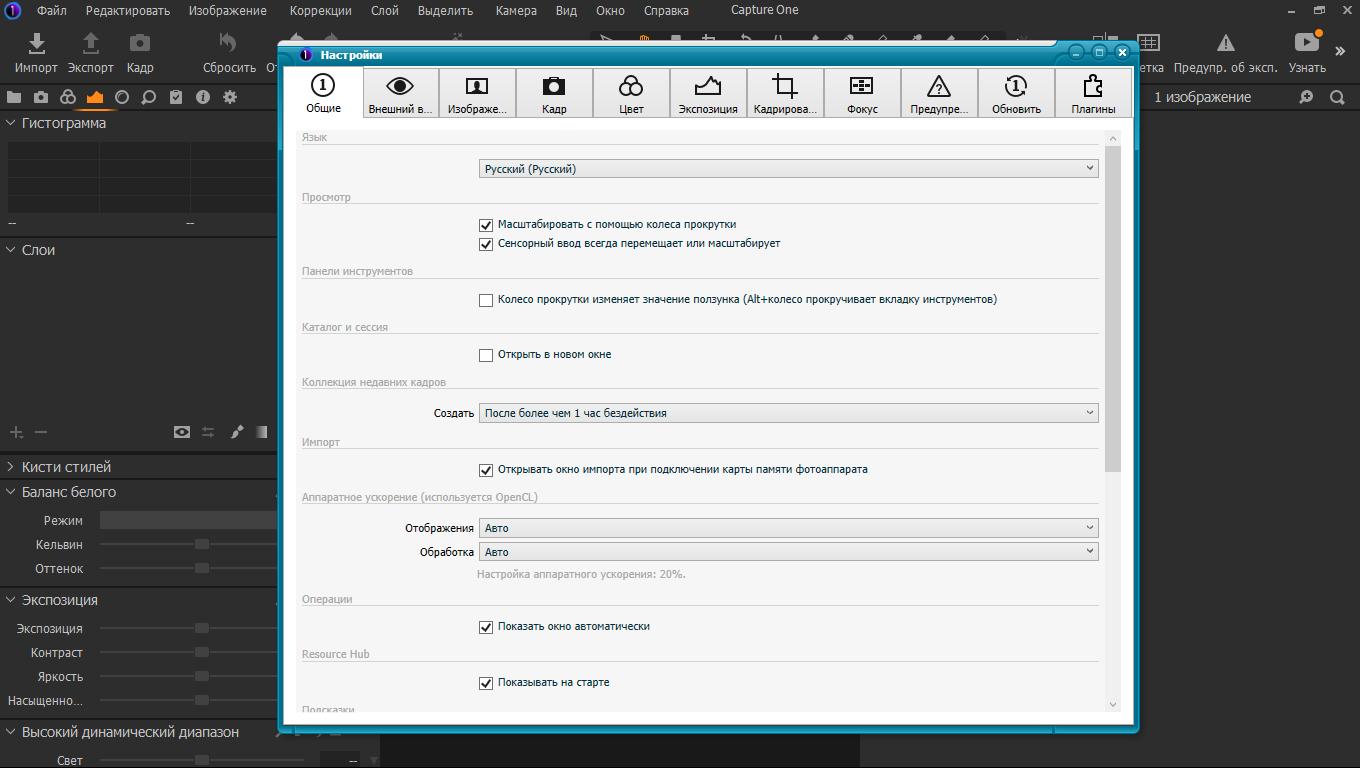Disable Показывать на старте checkbox
This screenshot has height=768, width=1360.
point(486,683)
